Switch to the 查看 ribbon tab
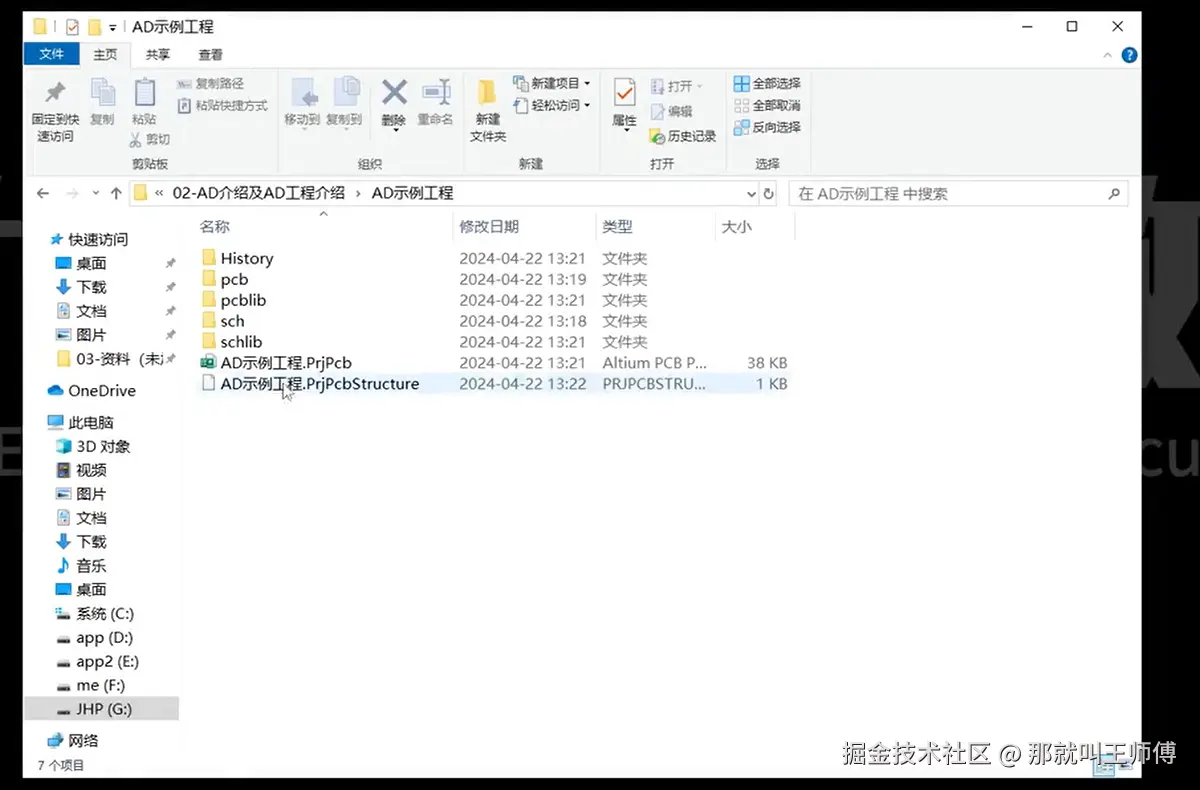This screenshot has width=1200, height=790. (x=210, y=55)
